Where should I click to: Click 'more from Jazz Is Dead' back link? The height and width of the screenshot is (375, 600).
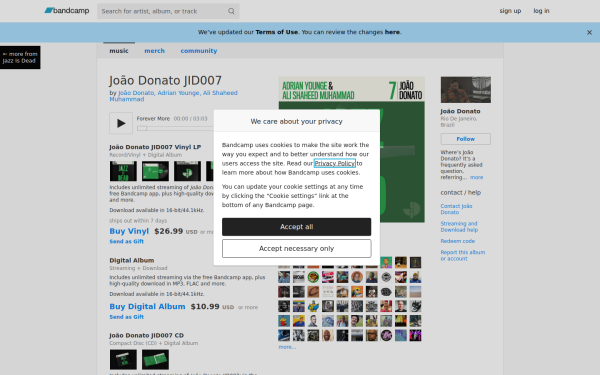coord(20,57)
